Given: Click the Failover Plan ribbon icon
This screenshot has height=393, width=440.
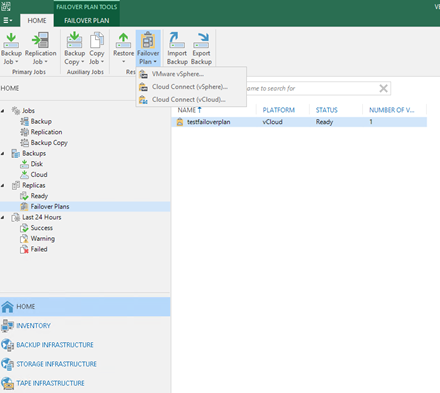Looking at the screenshot, I should pos(148,40).
